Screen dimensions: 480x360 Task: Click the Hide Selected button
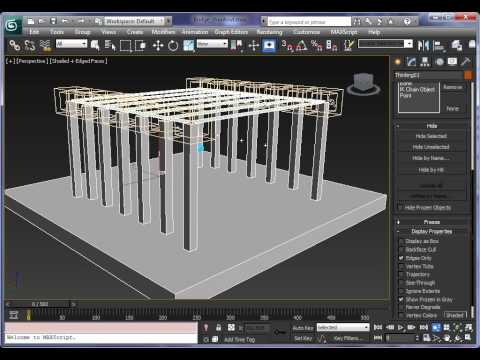[431, 136]
